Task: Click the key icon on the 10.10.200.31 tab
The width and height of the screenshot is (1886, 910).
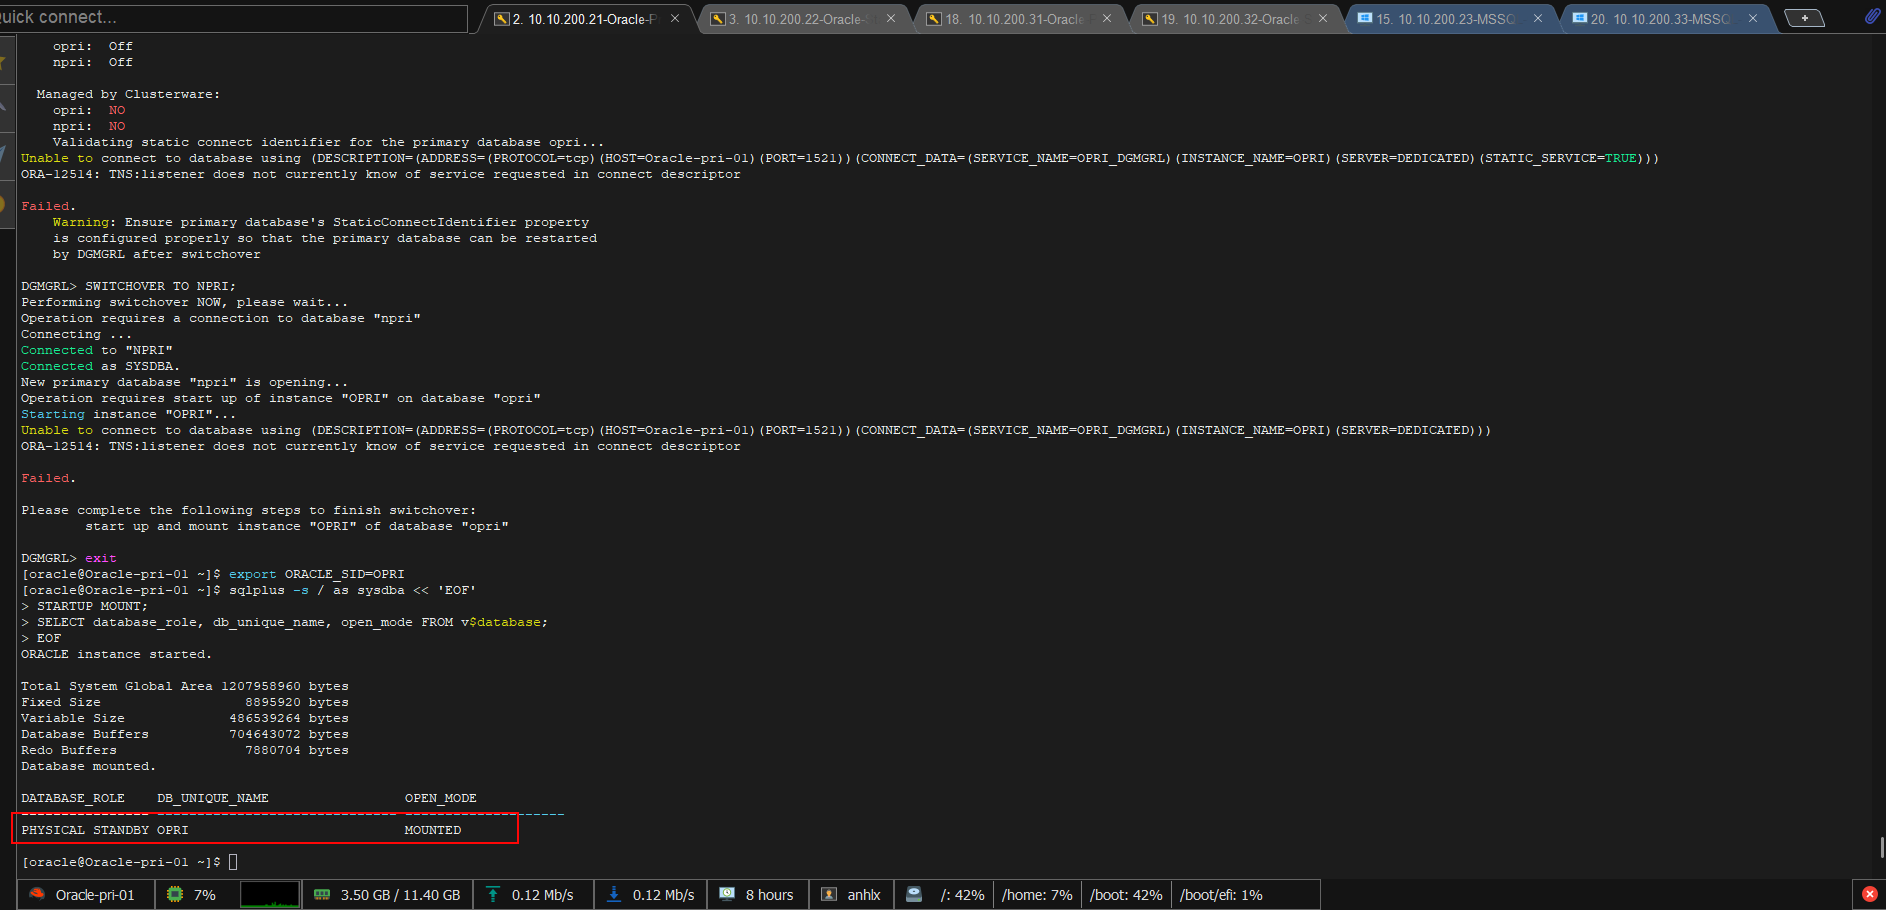Action: coord(934,19)
